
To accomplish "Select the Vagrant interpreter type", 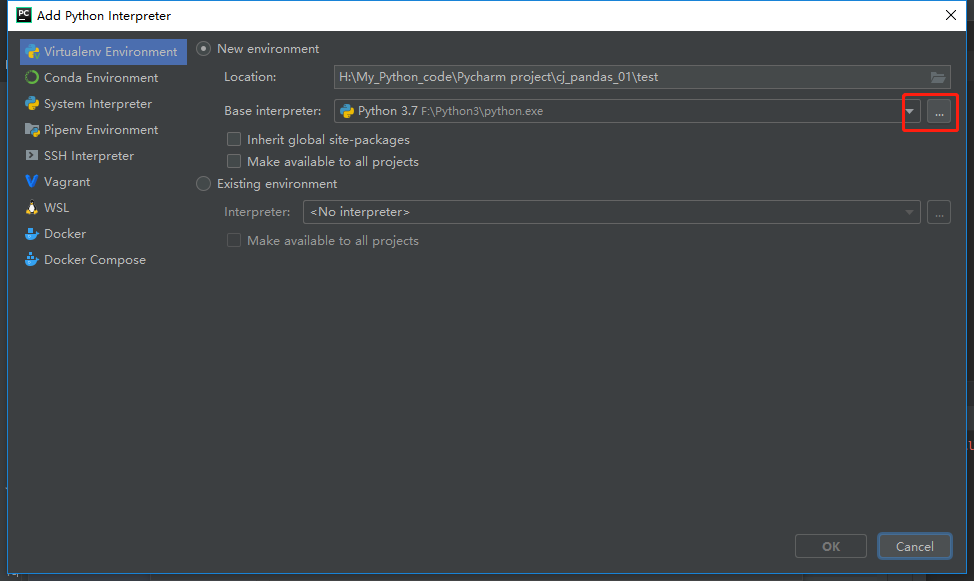I will coord(67,181).
